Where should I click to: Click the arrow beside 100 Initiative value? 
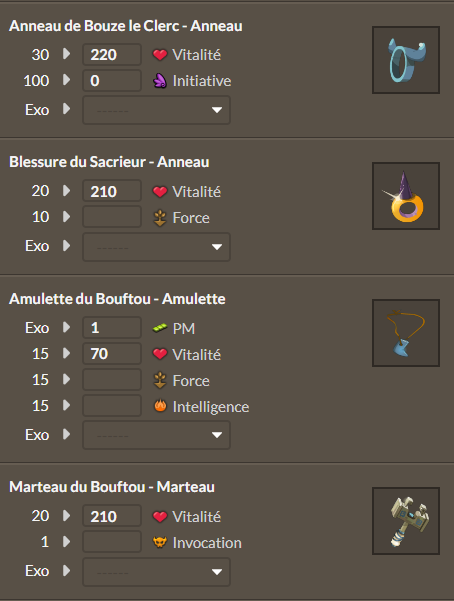[66, 80]
